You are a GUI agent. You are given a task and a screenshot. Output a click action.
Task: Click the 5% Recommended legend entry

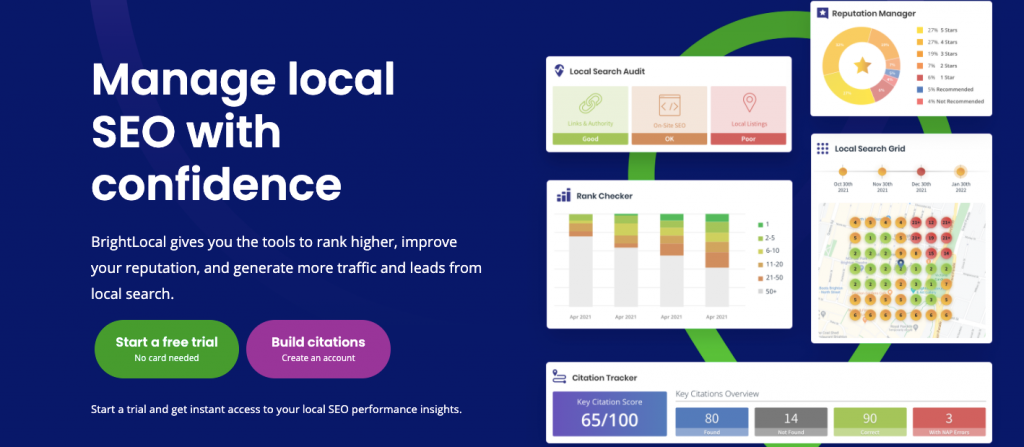click(945, 89)
